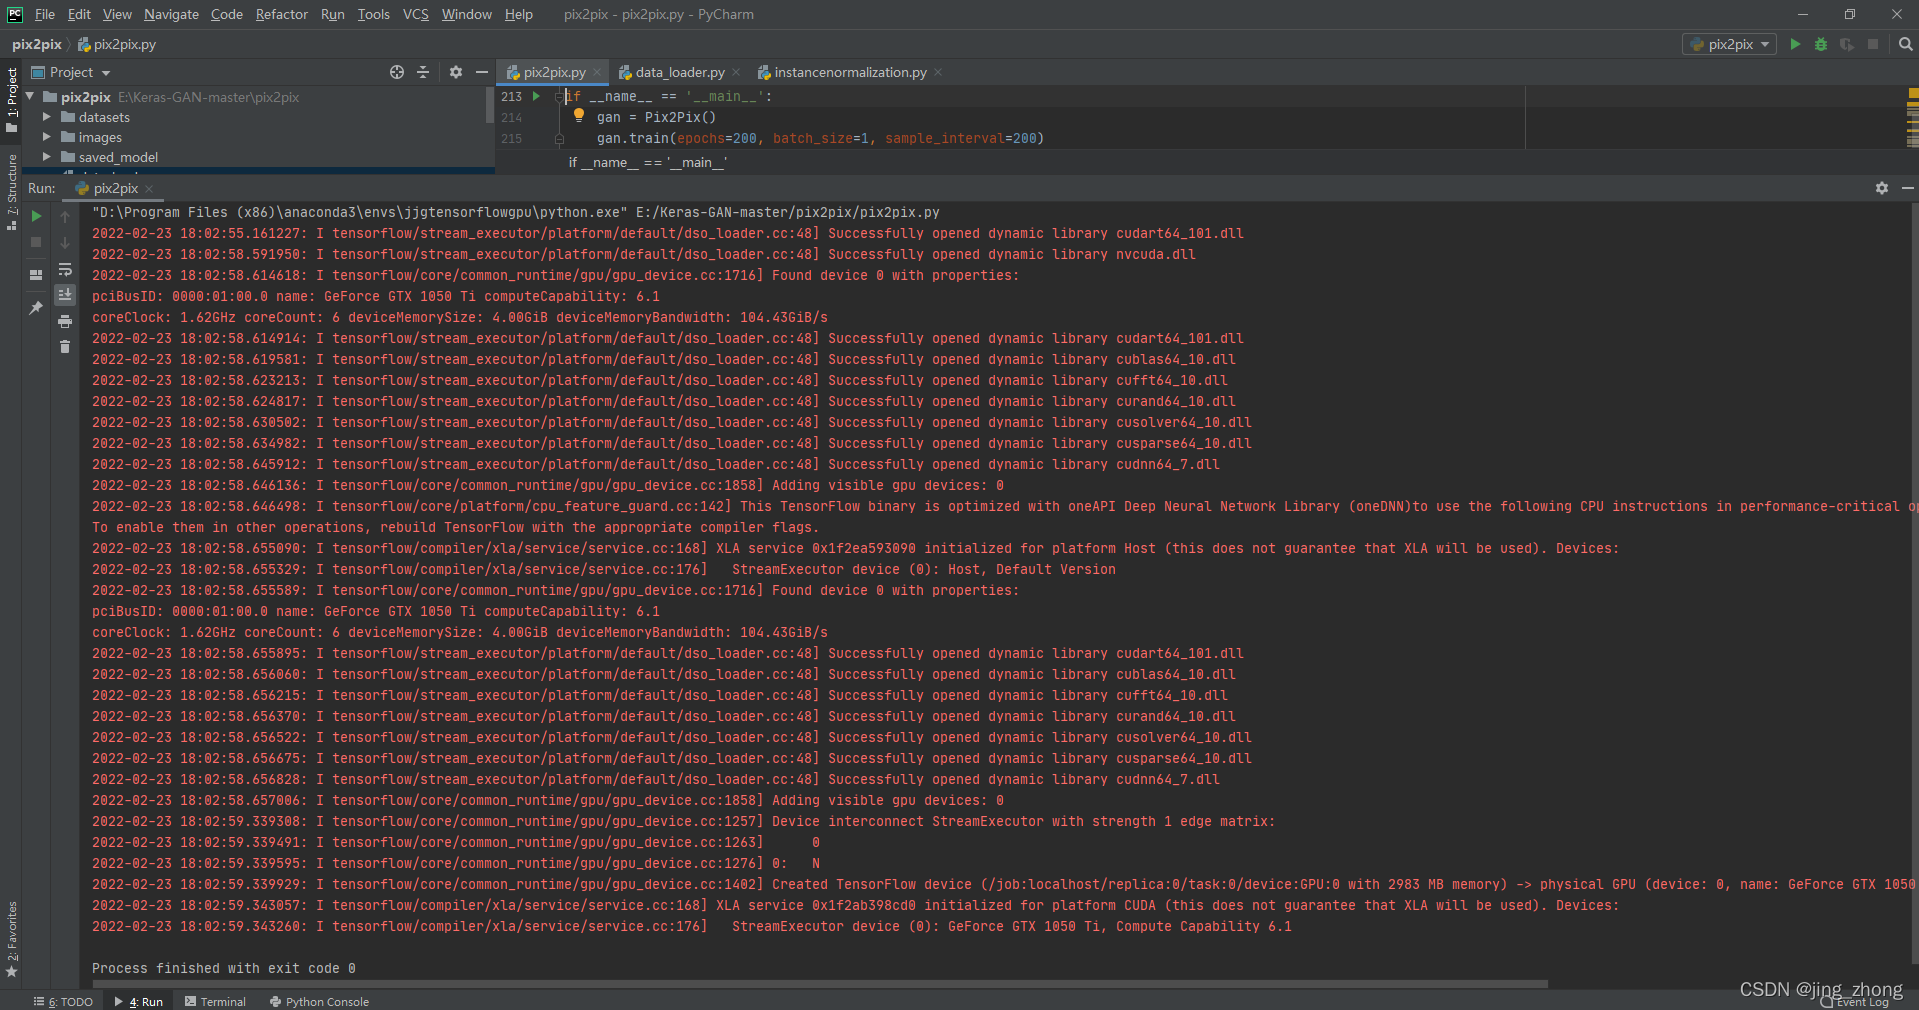Toggle scroll to end of console output
This screenshot has width=1919, height=1010.
[65, 294]
